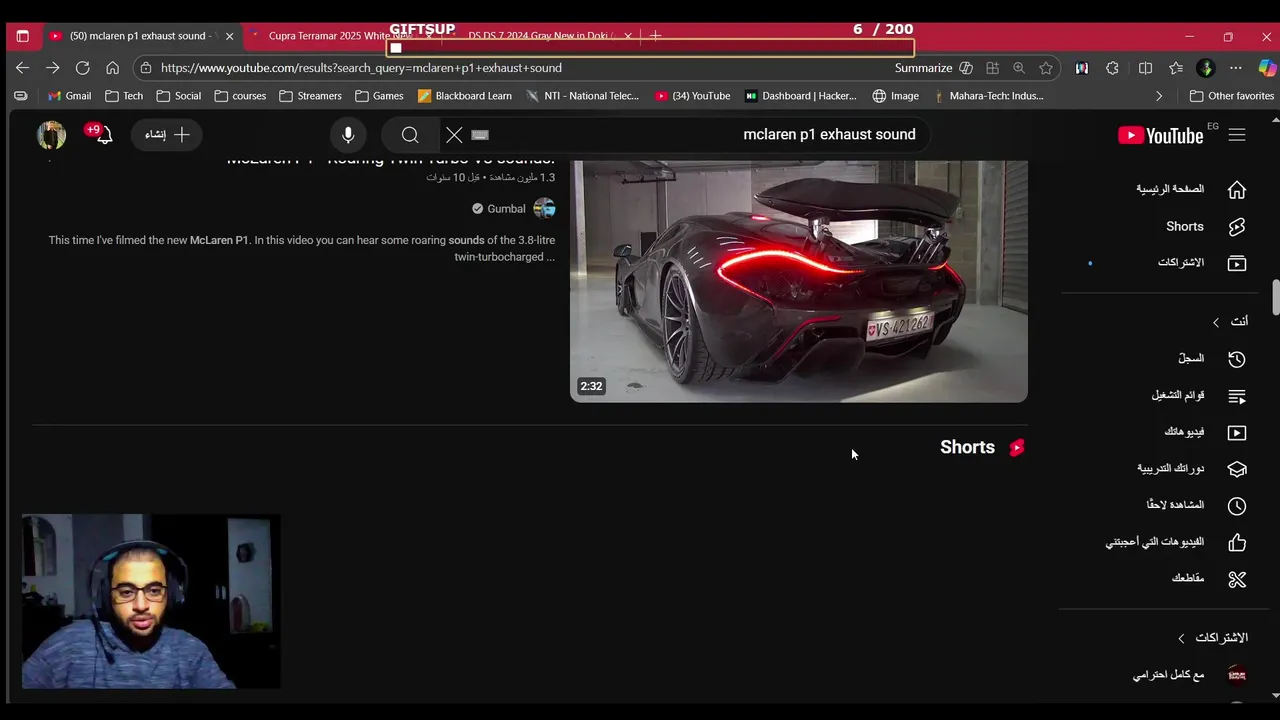Clear the search query with X

click(454, 135)
